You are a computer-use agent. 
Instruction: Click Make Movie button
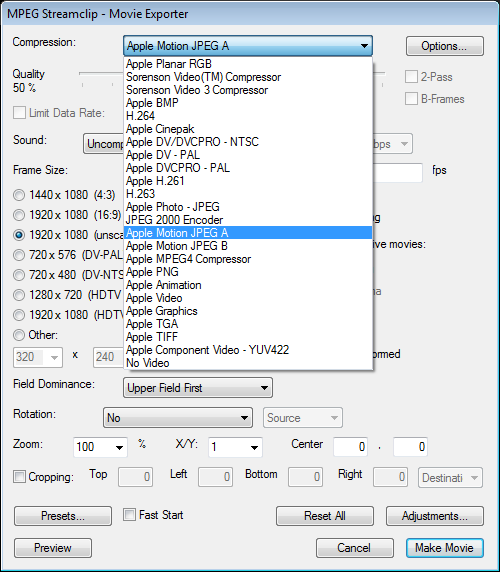(445, 548)
